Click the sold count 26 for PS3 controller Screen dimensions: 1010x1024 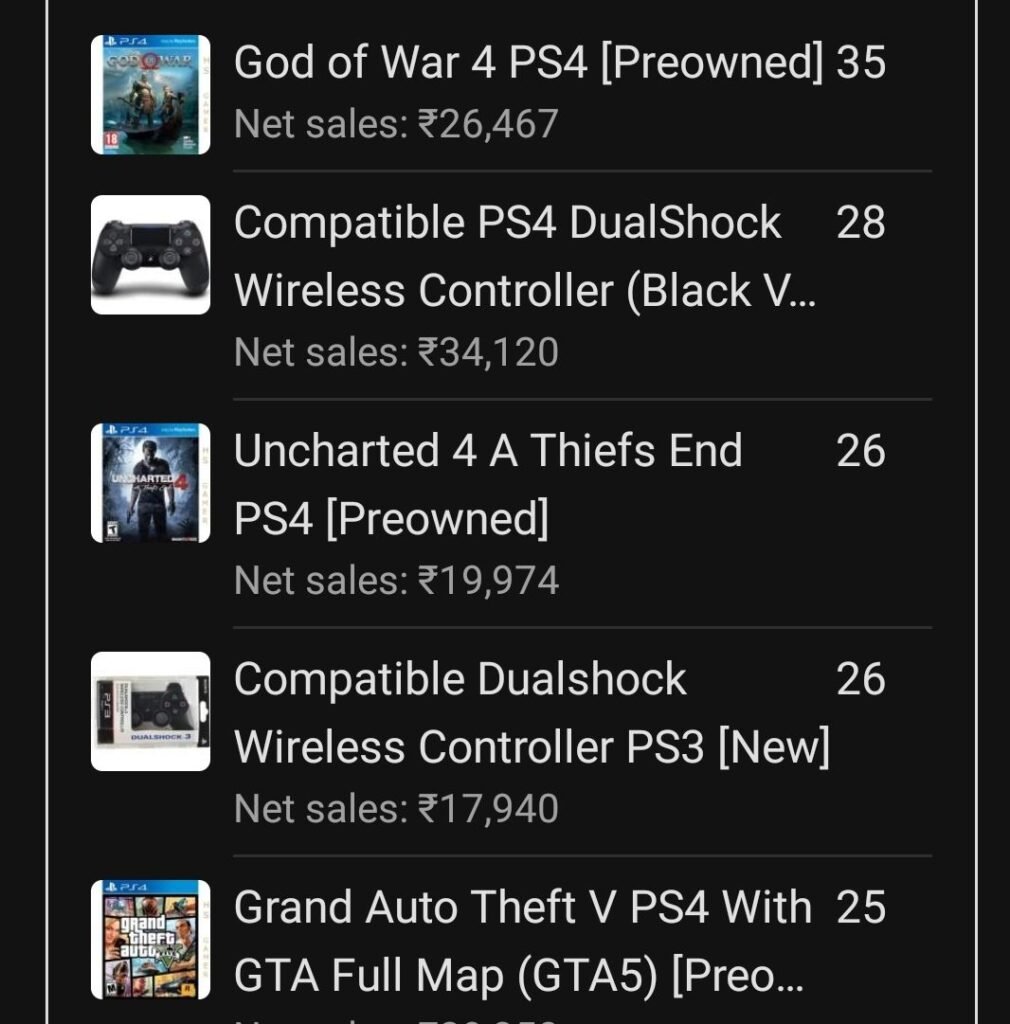[861, 679]
